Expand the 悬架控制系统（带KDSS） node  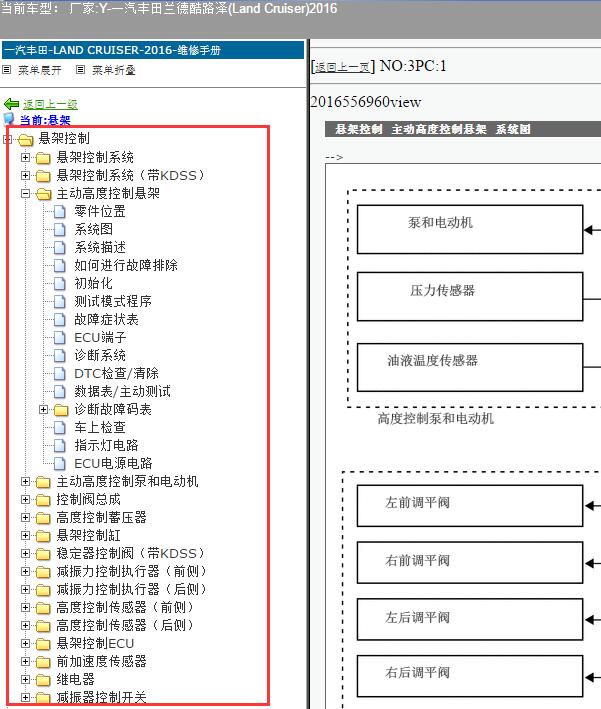click(25, 175)
